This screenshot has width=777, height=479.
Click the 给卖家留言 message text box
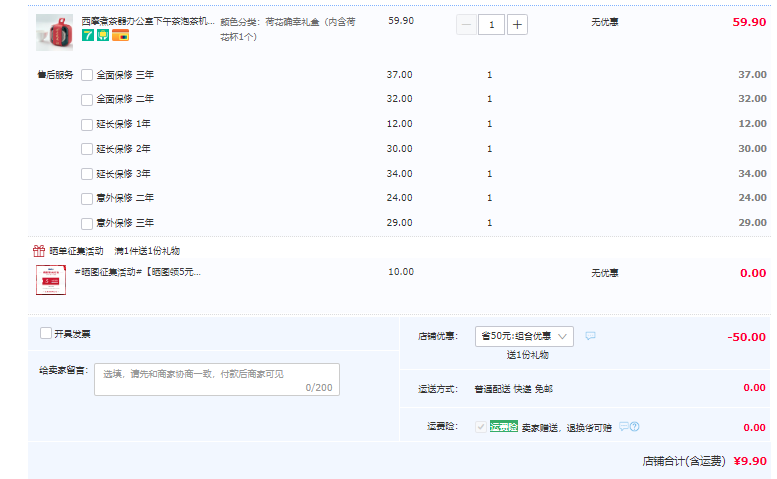point(217,379)
